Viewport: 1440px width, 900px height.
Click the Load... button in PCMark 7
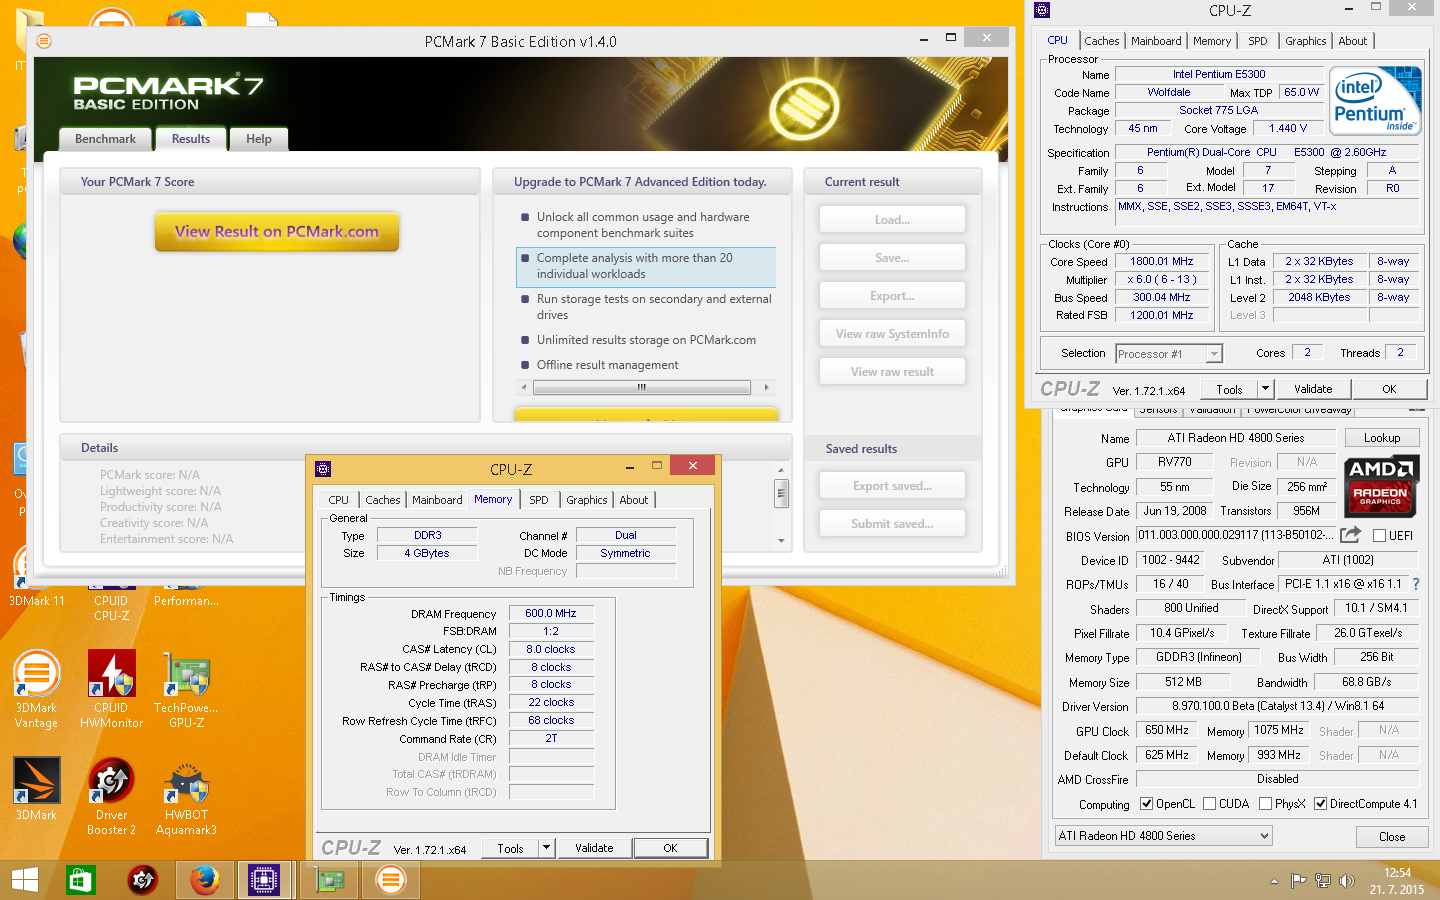[x=892, y=220]
